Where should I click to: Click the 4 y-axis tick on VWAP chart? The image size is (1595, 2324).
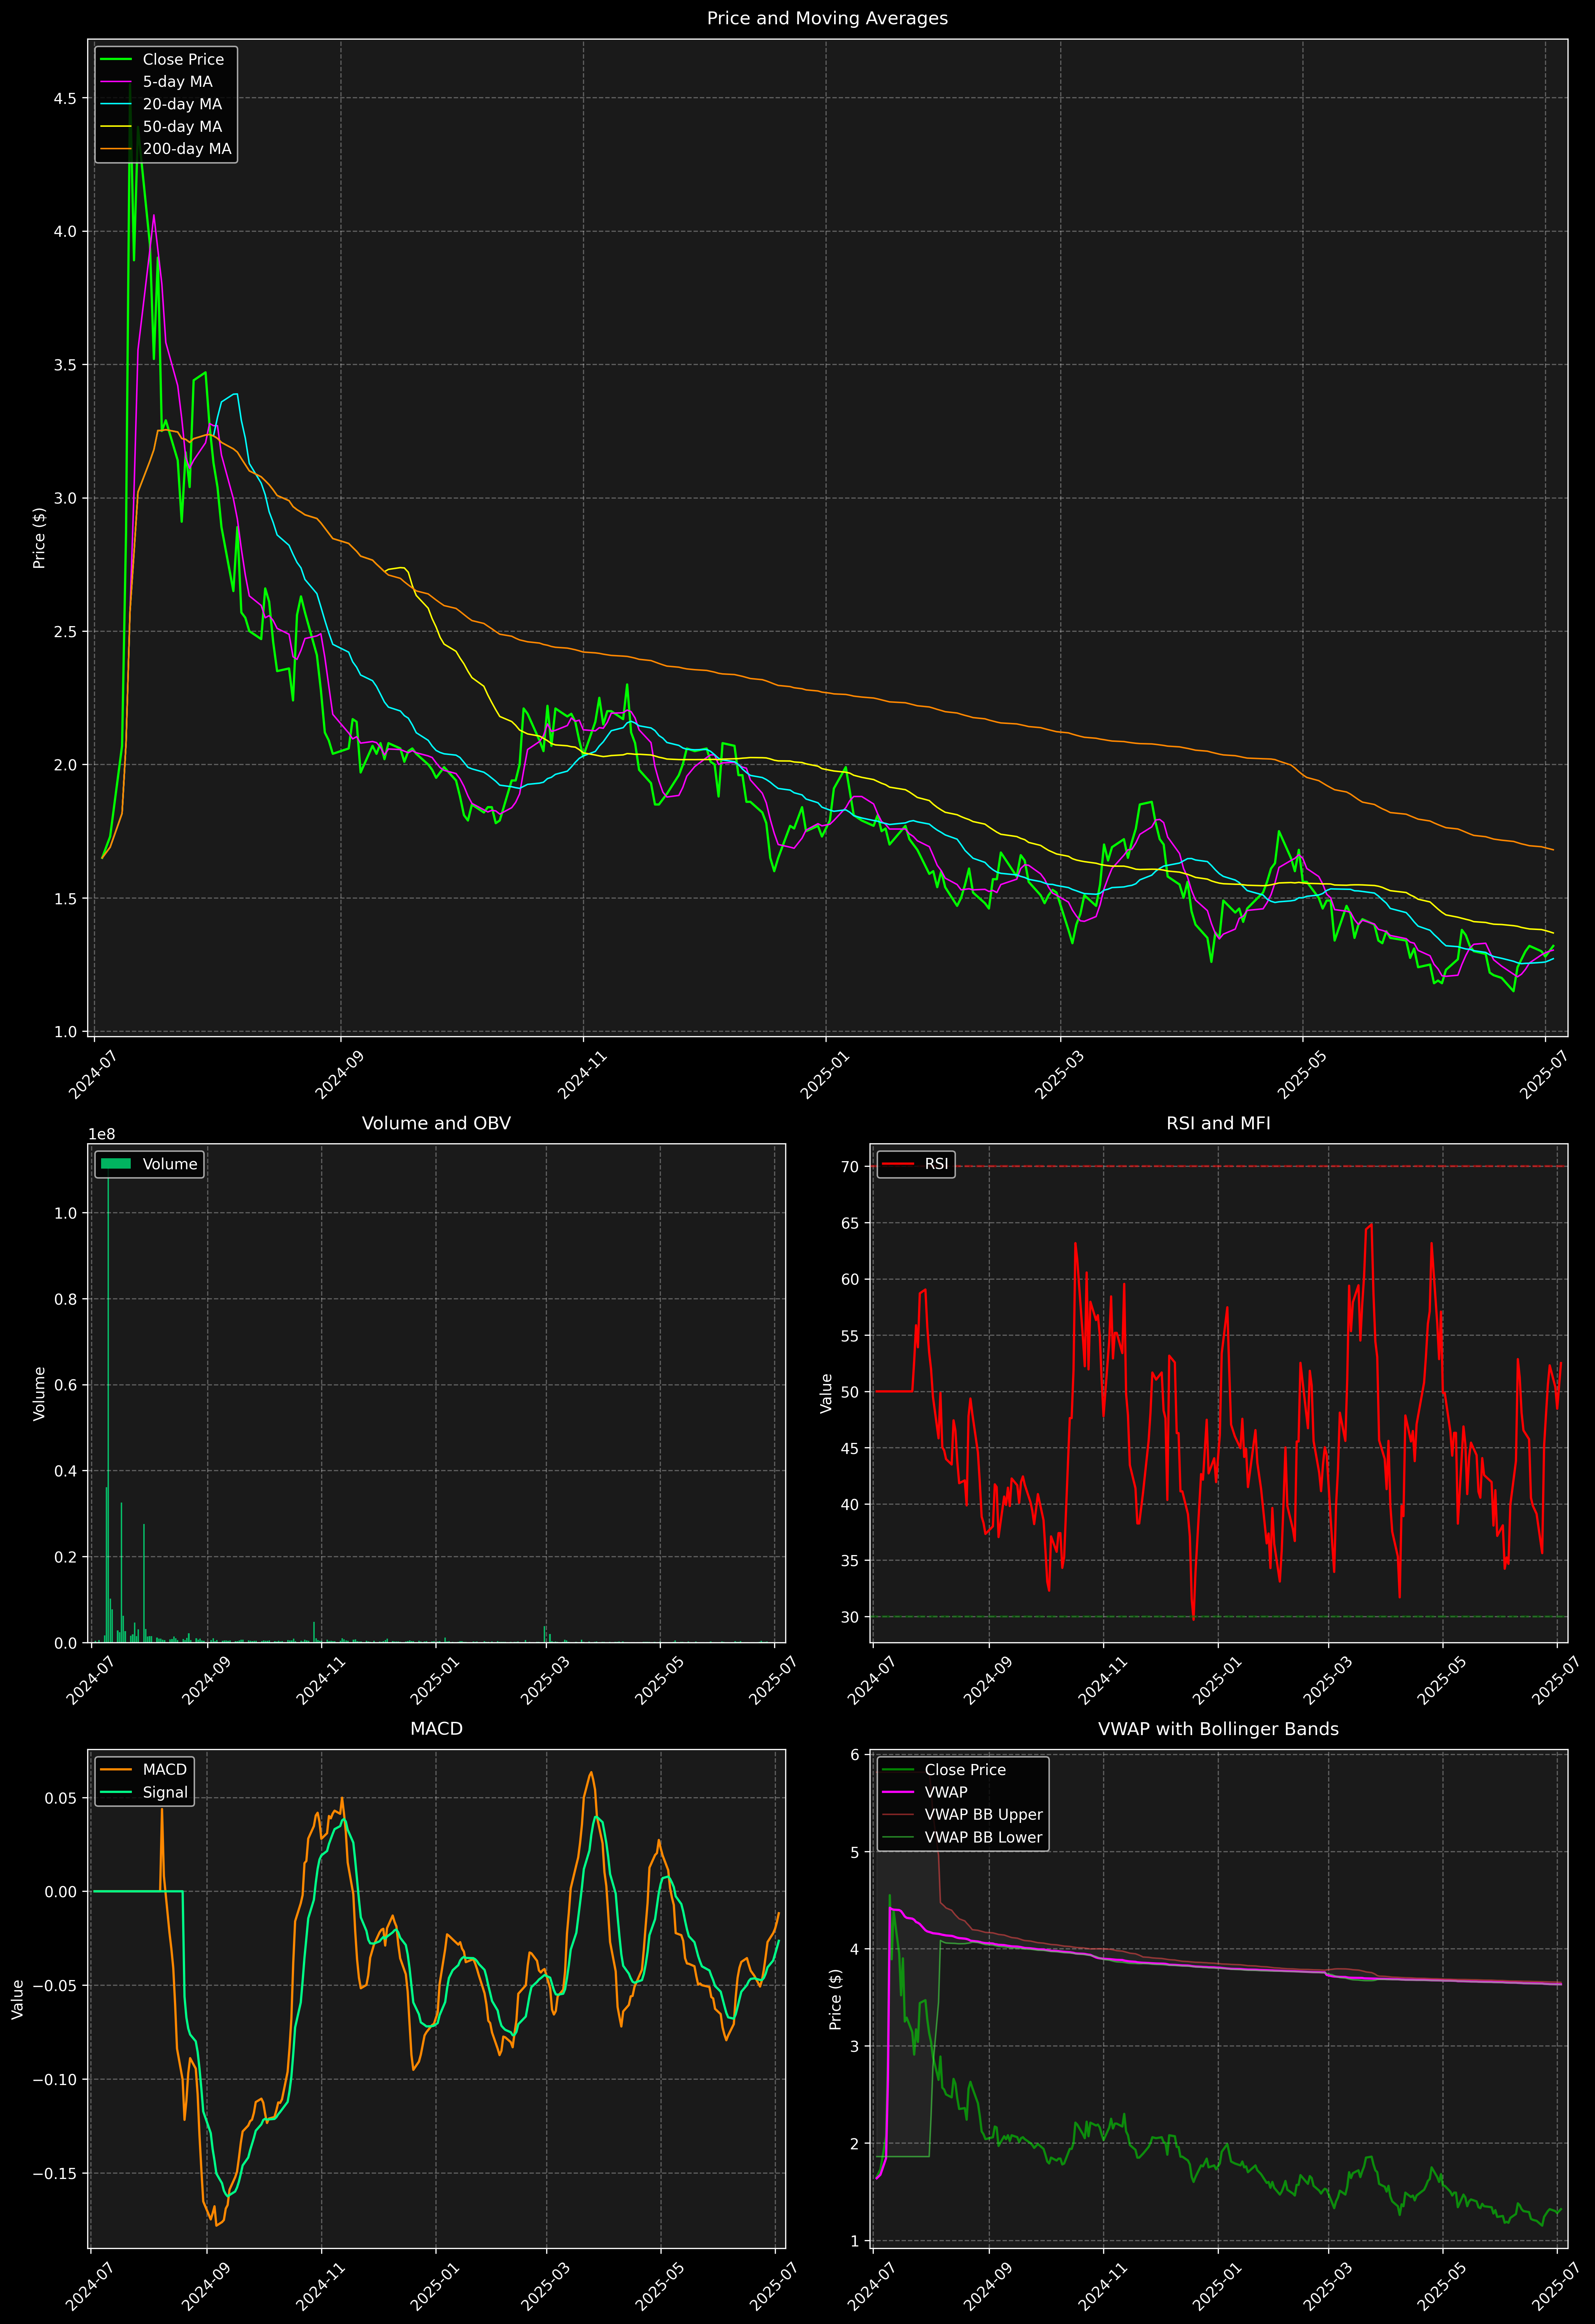click(x=854, y=1949)
